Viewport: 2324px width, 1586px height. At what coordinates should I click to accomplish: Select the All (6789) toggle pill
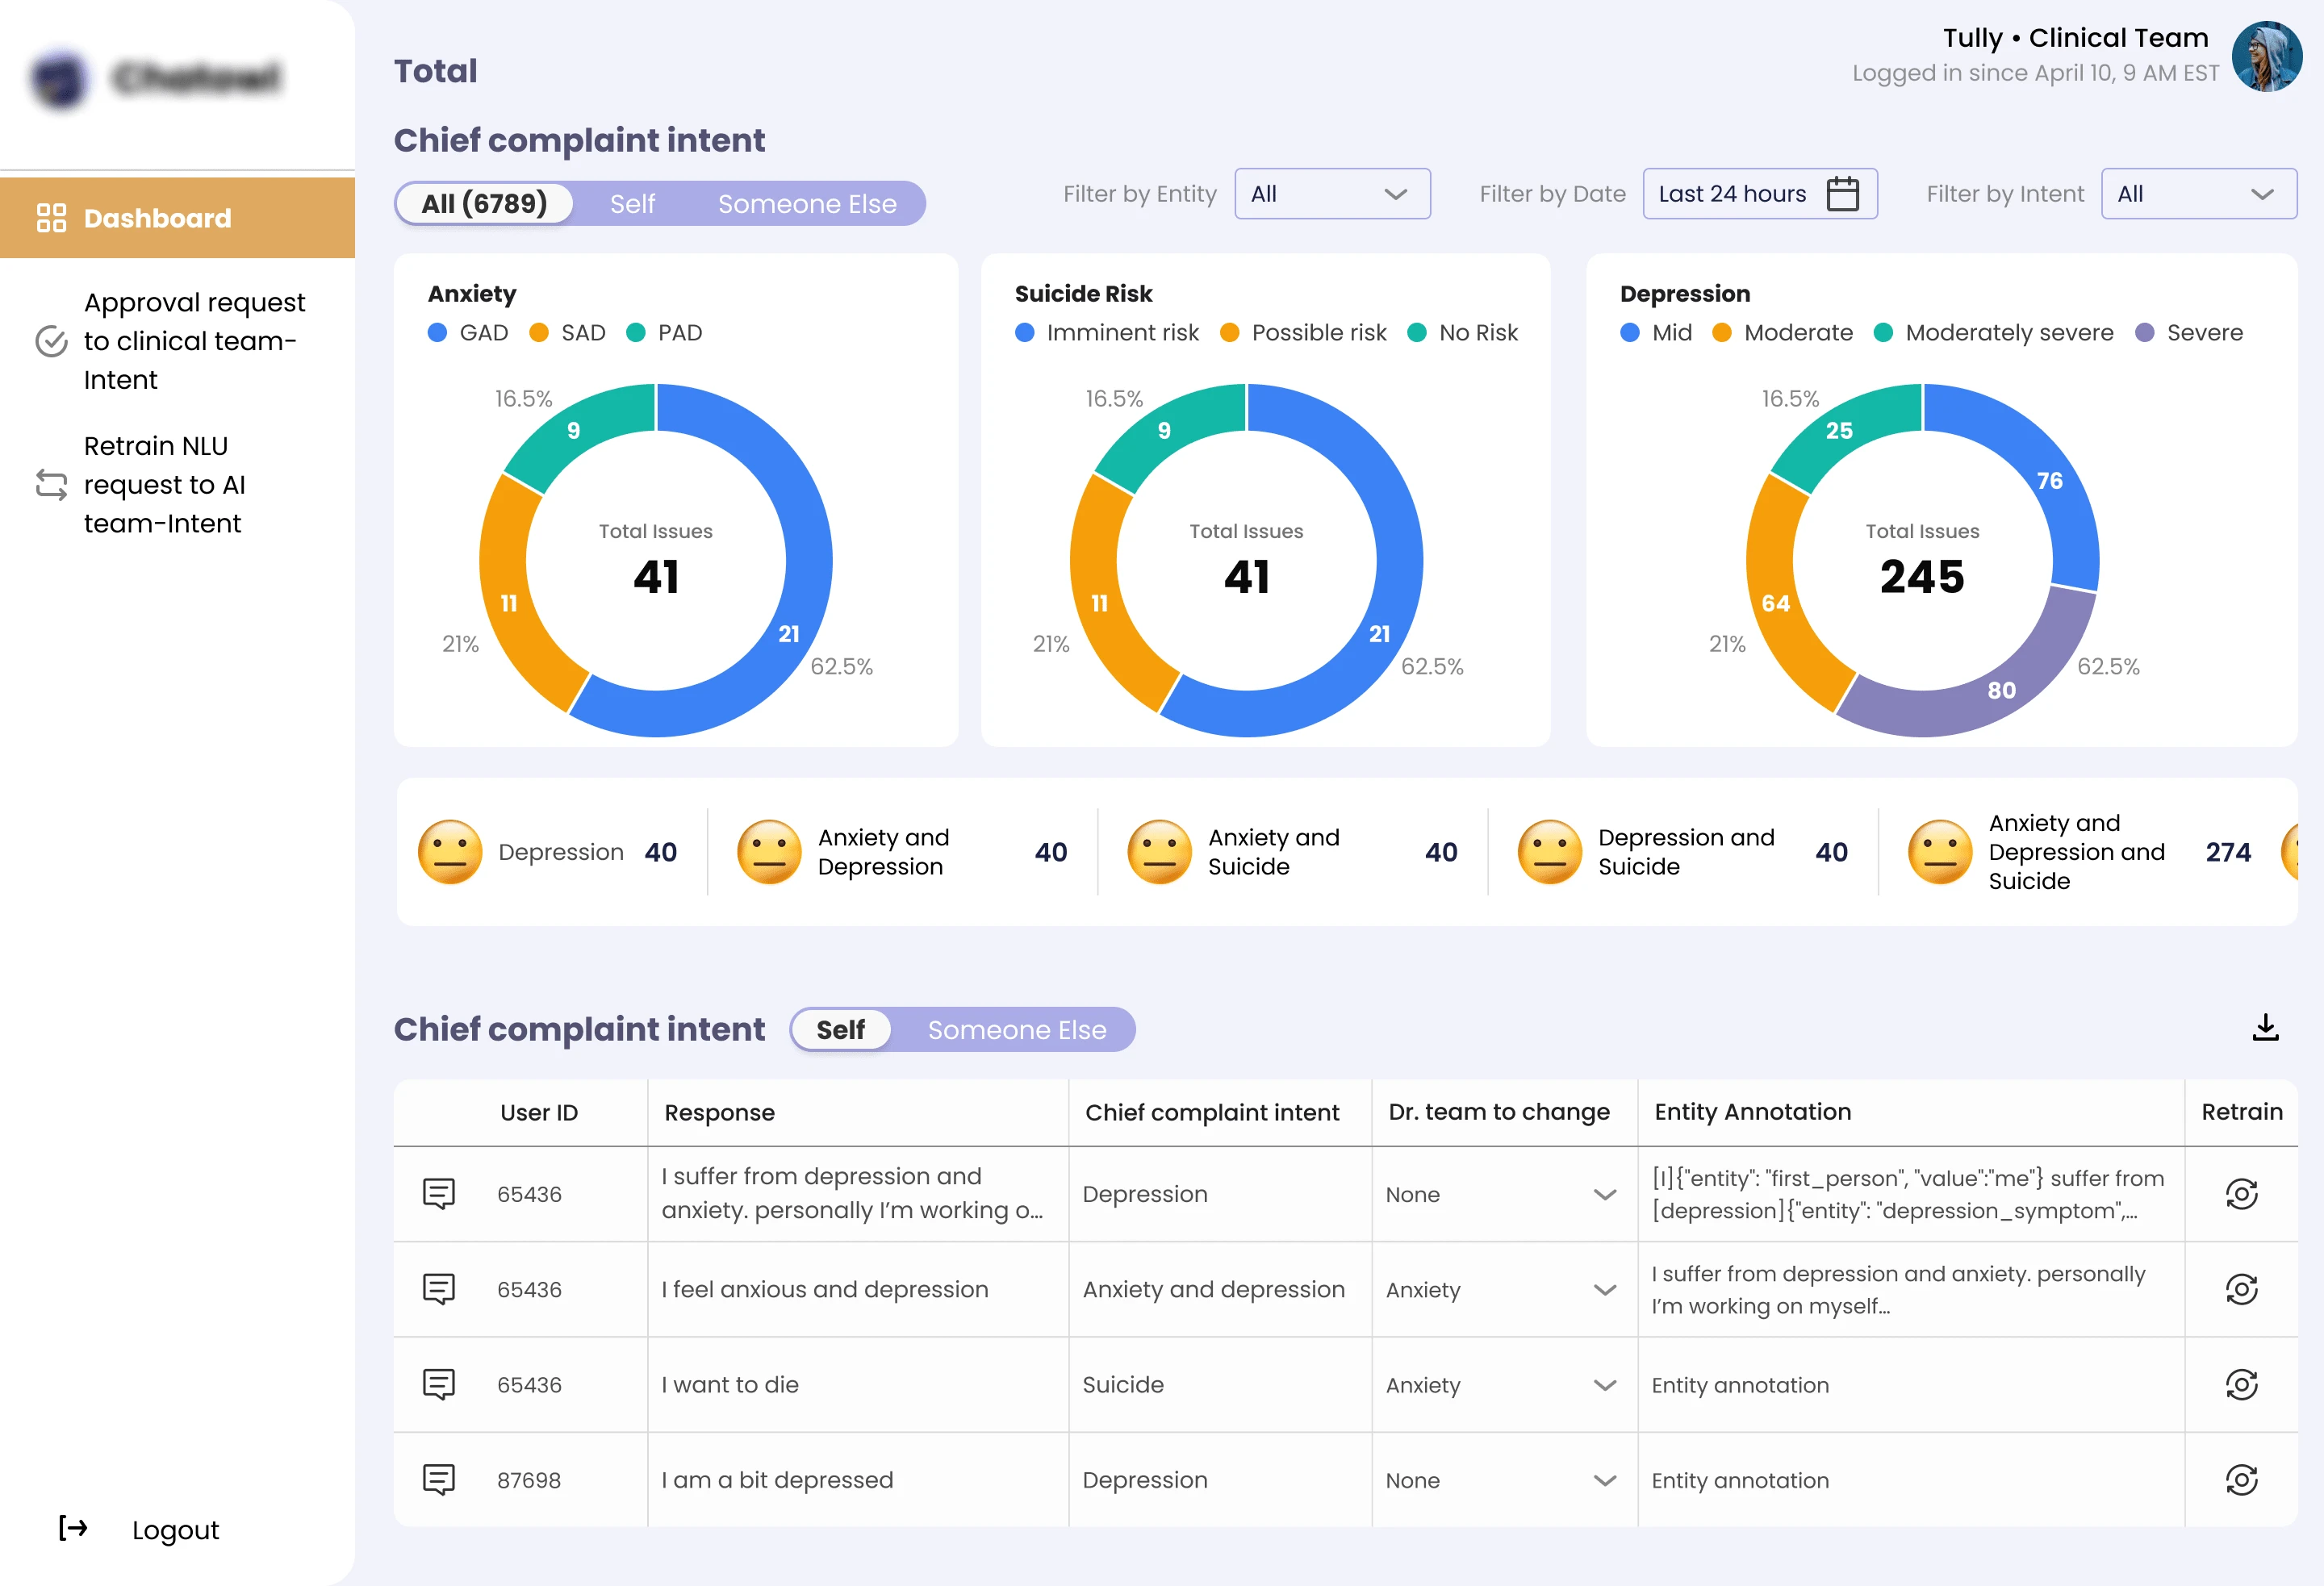[x=485, y=204]
